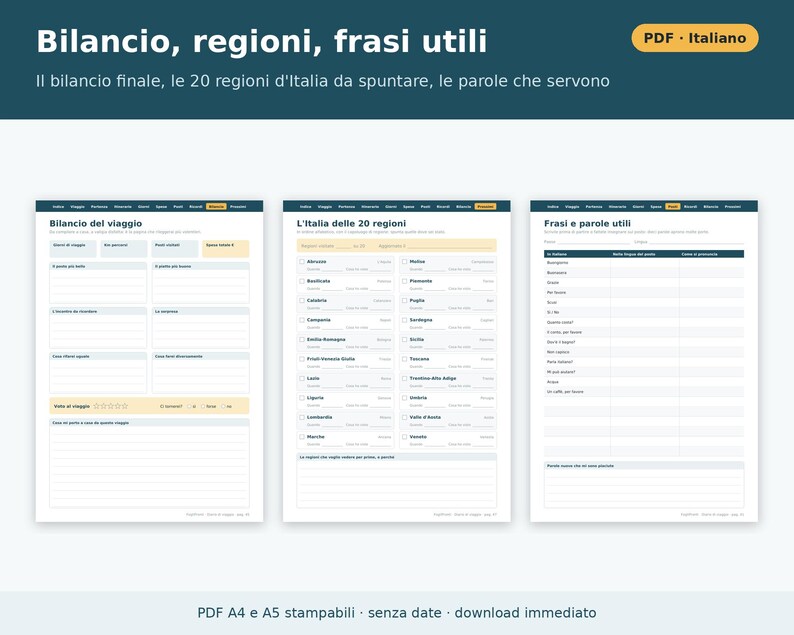Check the Veneto box
The width and height of the screenshot is (794, 635).
405,436
